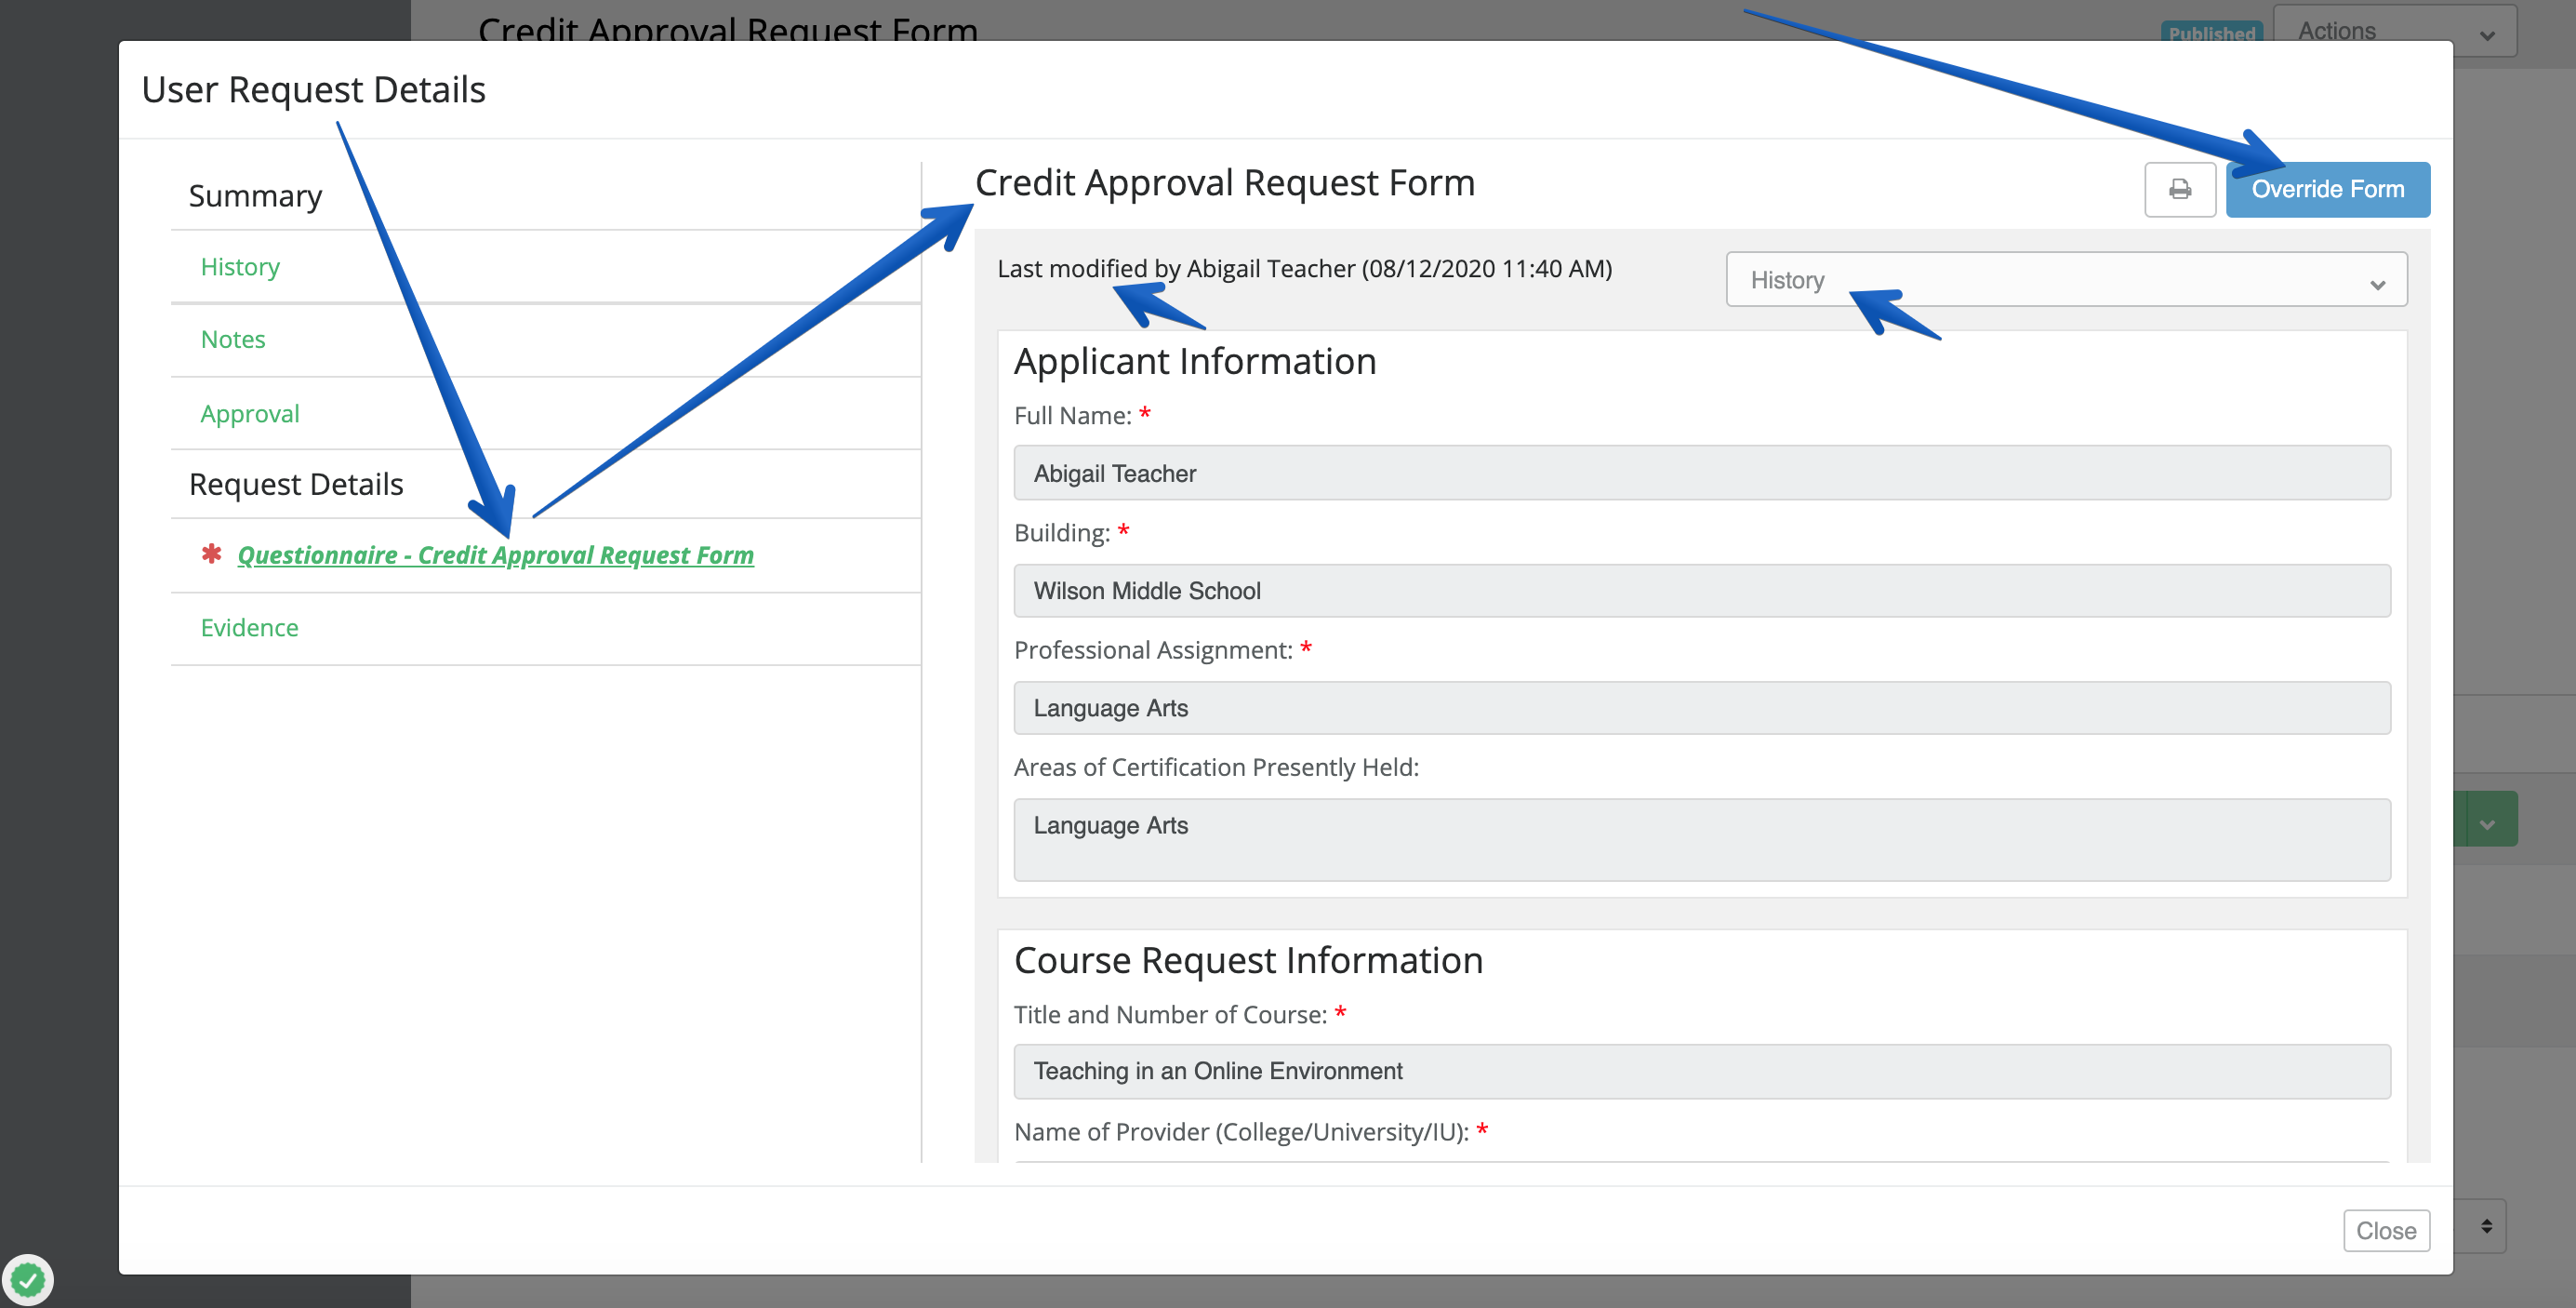This screenshot has height=1308, width=2576.
Task: Click the green checkmark badge icon
Action: pyautogui.click(x=27, y=1279)
